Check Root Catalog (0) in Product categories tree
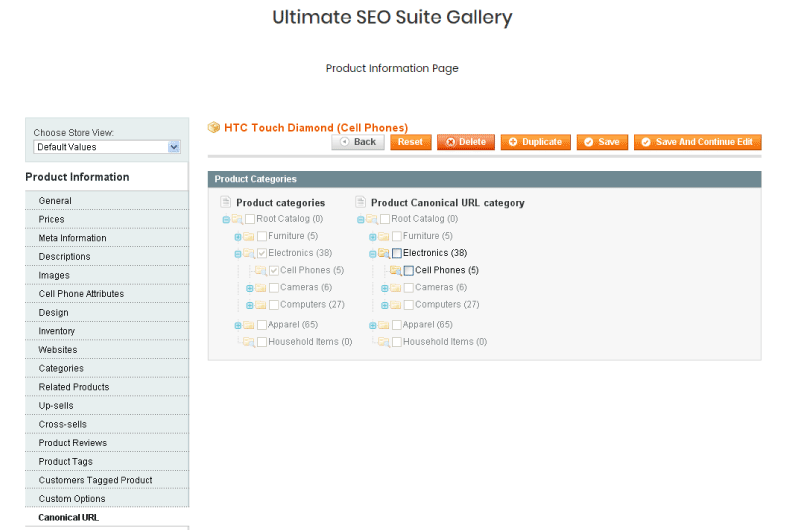Image resolution: width=800 pixels, height=530 pixels. coord(250,219)
